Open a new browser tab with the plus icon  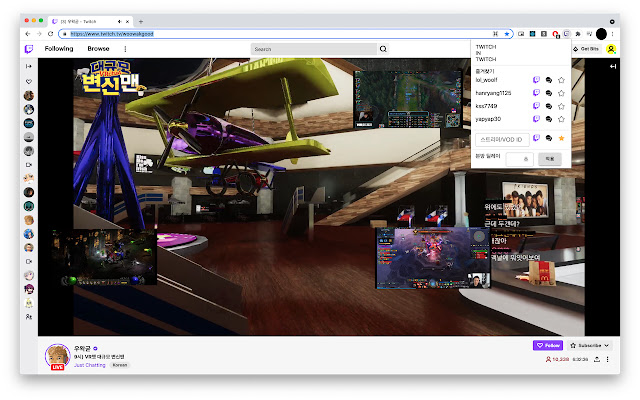(x=141, y=22)
